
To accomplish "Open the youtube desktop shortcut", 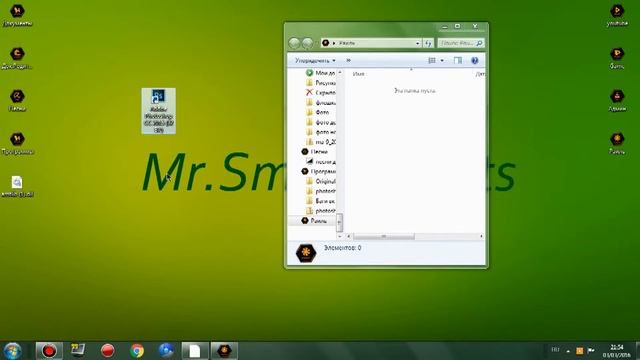I will click(617, 16).
